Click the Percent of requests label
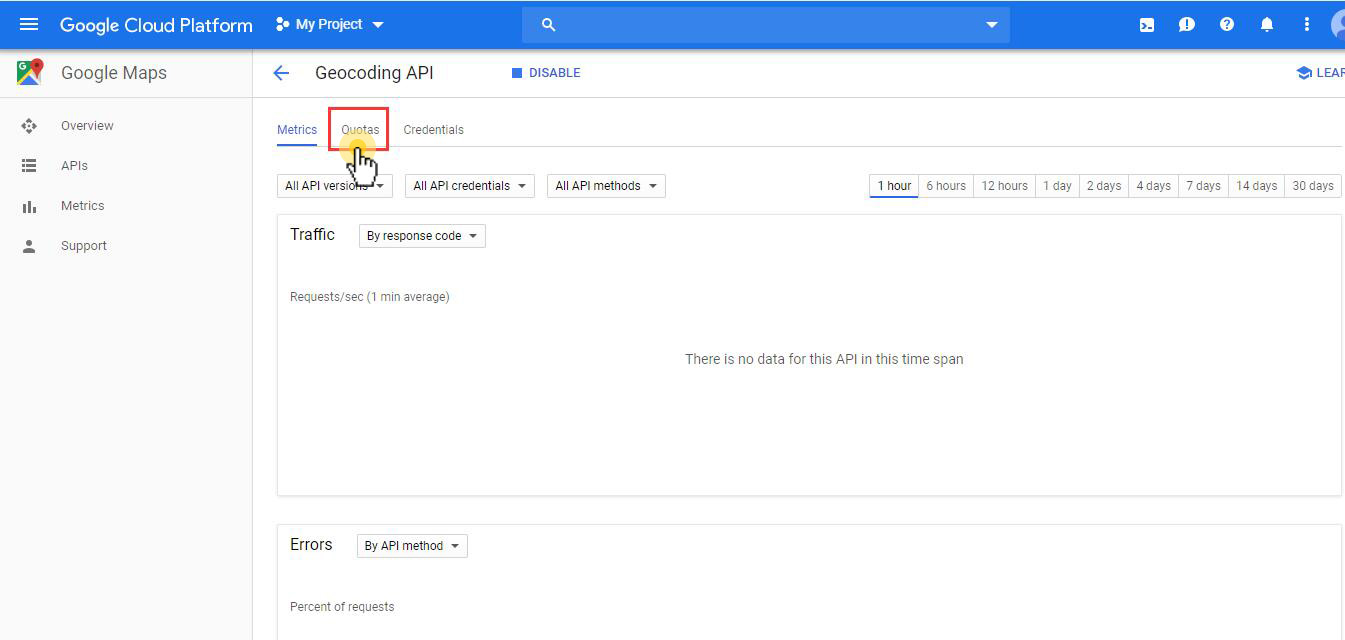 click(342, 607)
